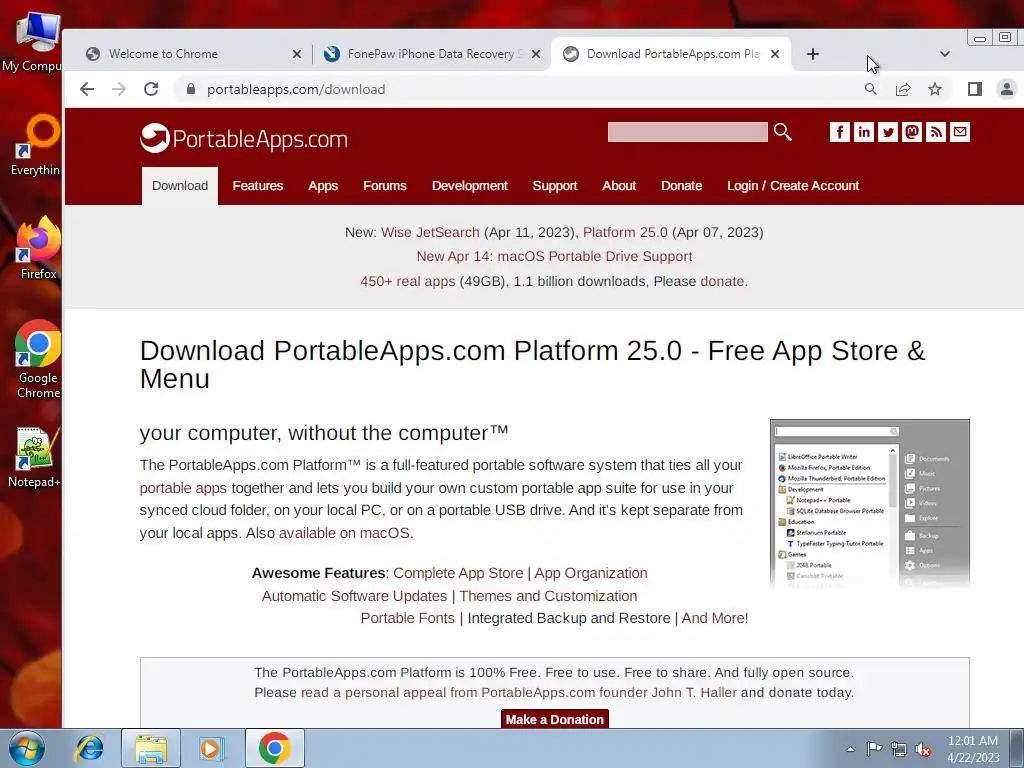Viewport: 1024px width, 768px height.
Task: Click the Chrome taskbar icon
Action: click(274, 748)
